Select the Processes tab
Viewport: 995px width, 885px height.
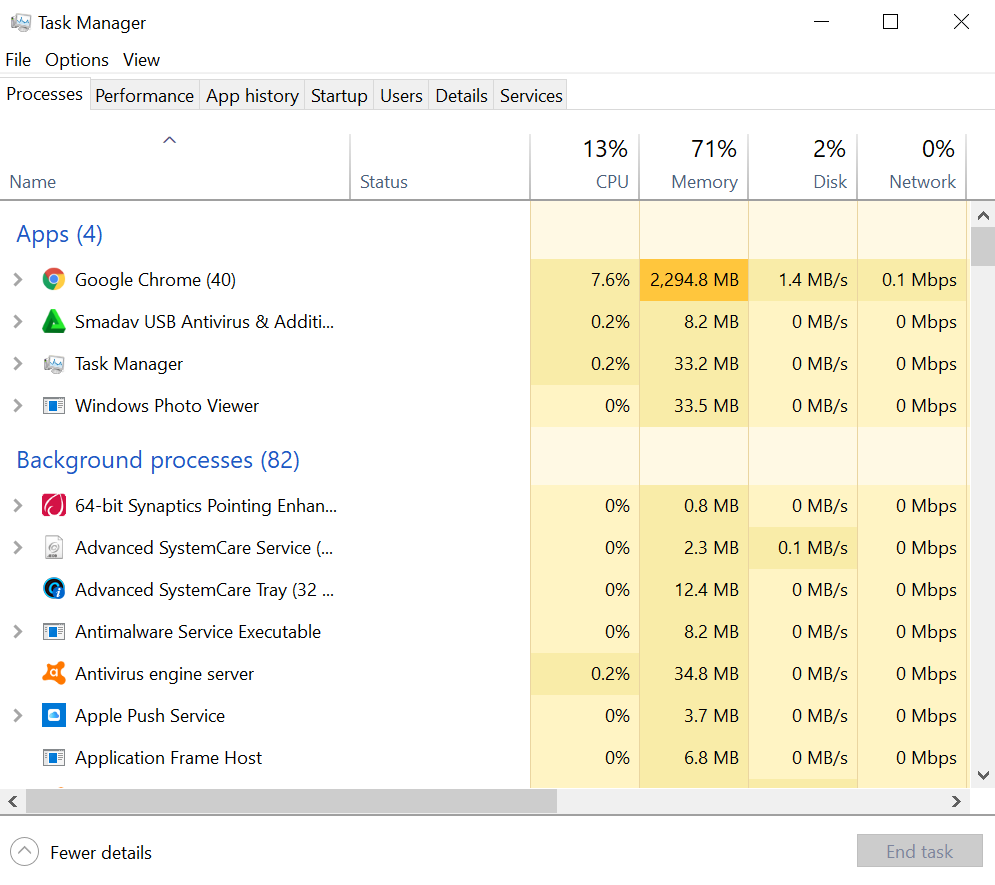point(44,94)
